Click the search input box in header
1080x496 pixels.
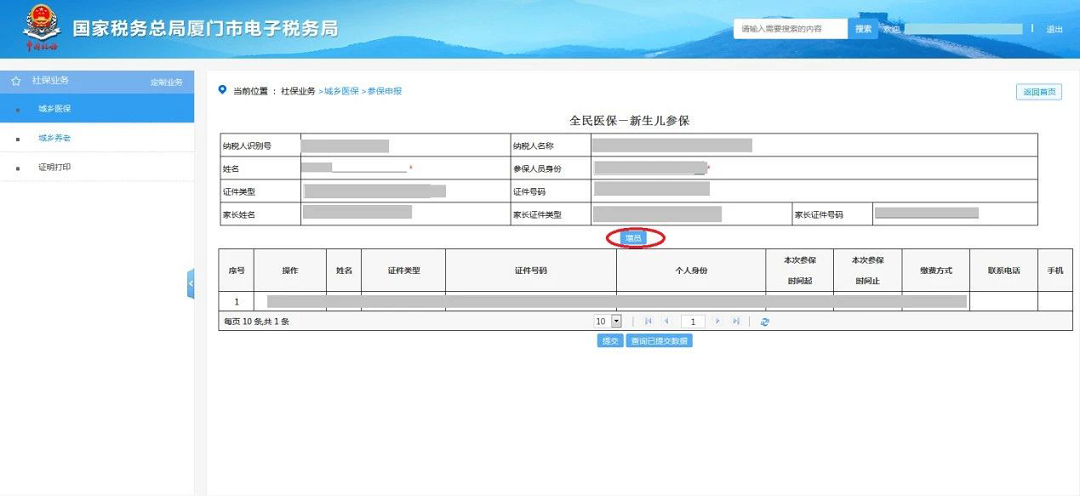(790, 29)
